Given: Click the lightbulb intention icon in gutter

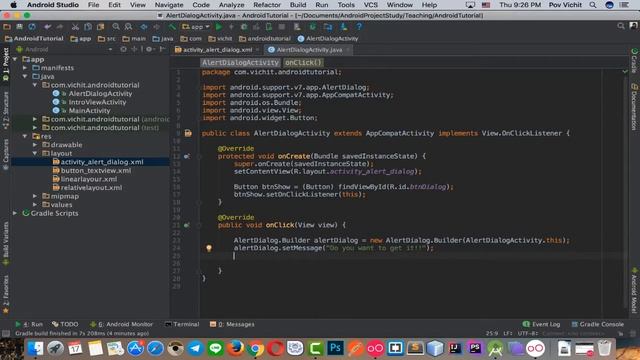Looking at the screenshot, I should 209,248.
